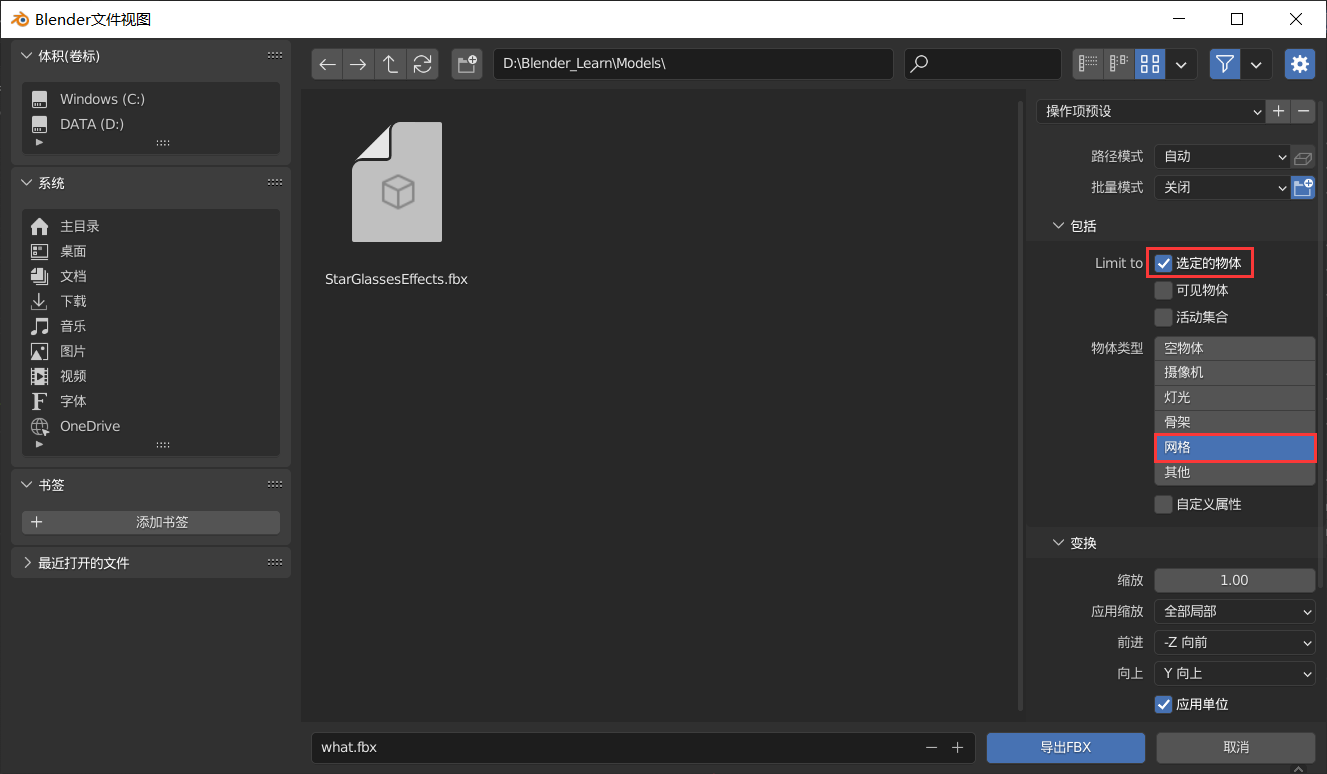This screenshot has height=774, width=1327.
Task: Refresh the file list
Action: pos(423,64)
